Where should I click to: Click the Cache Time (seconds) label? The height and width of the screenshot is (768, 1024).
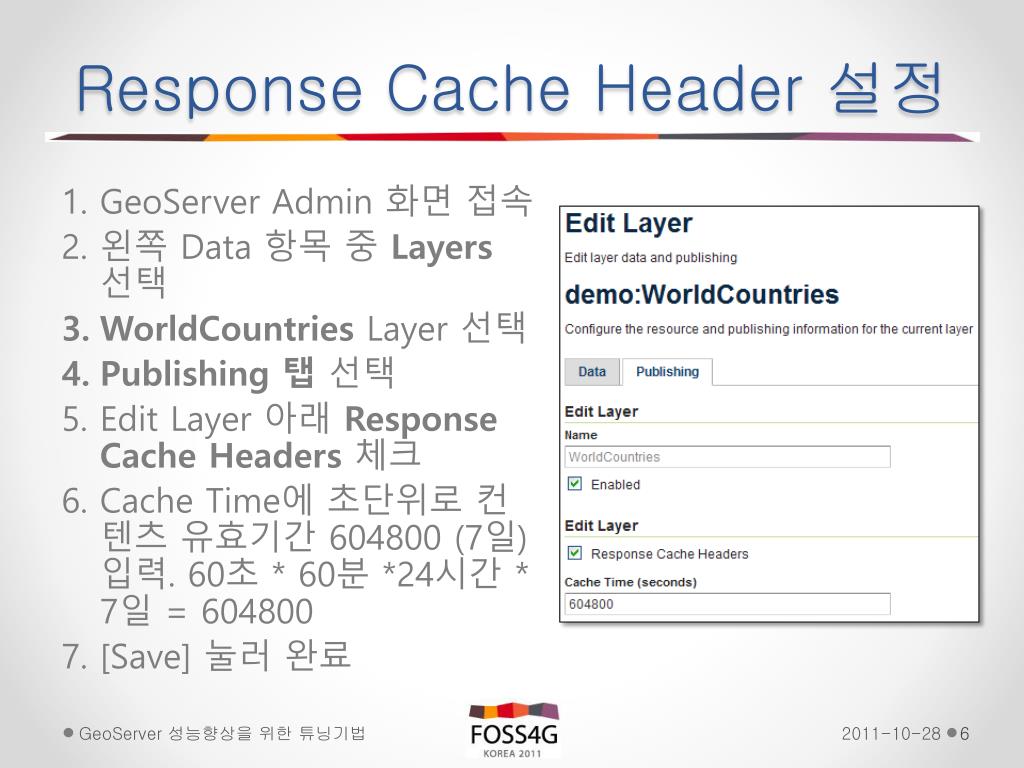click(630, 582)
